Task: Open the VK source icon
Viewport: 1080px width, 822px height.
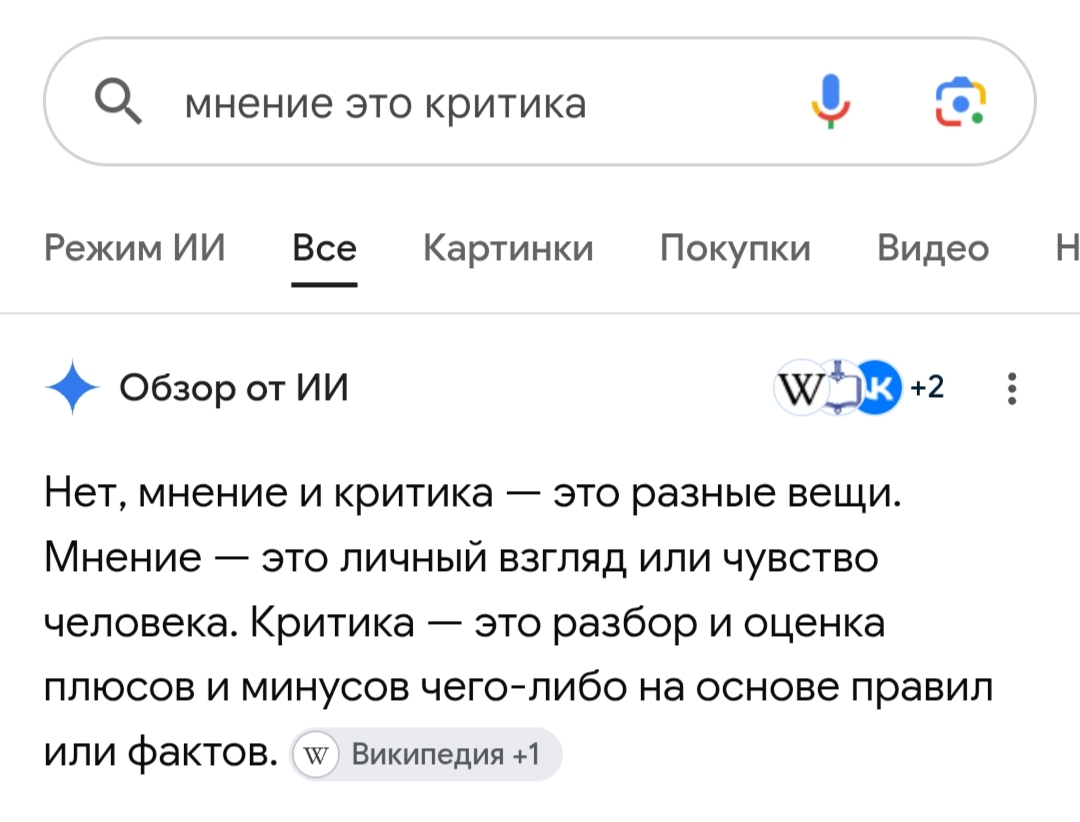Action: click(x=877, y=387)
